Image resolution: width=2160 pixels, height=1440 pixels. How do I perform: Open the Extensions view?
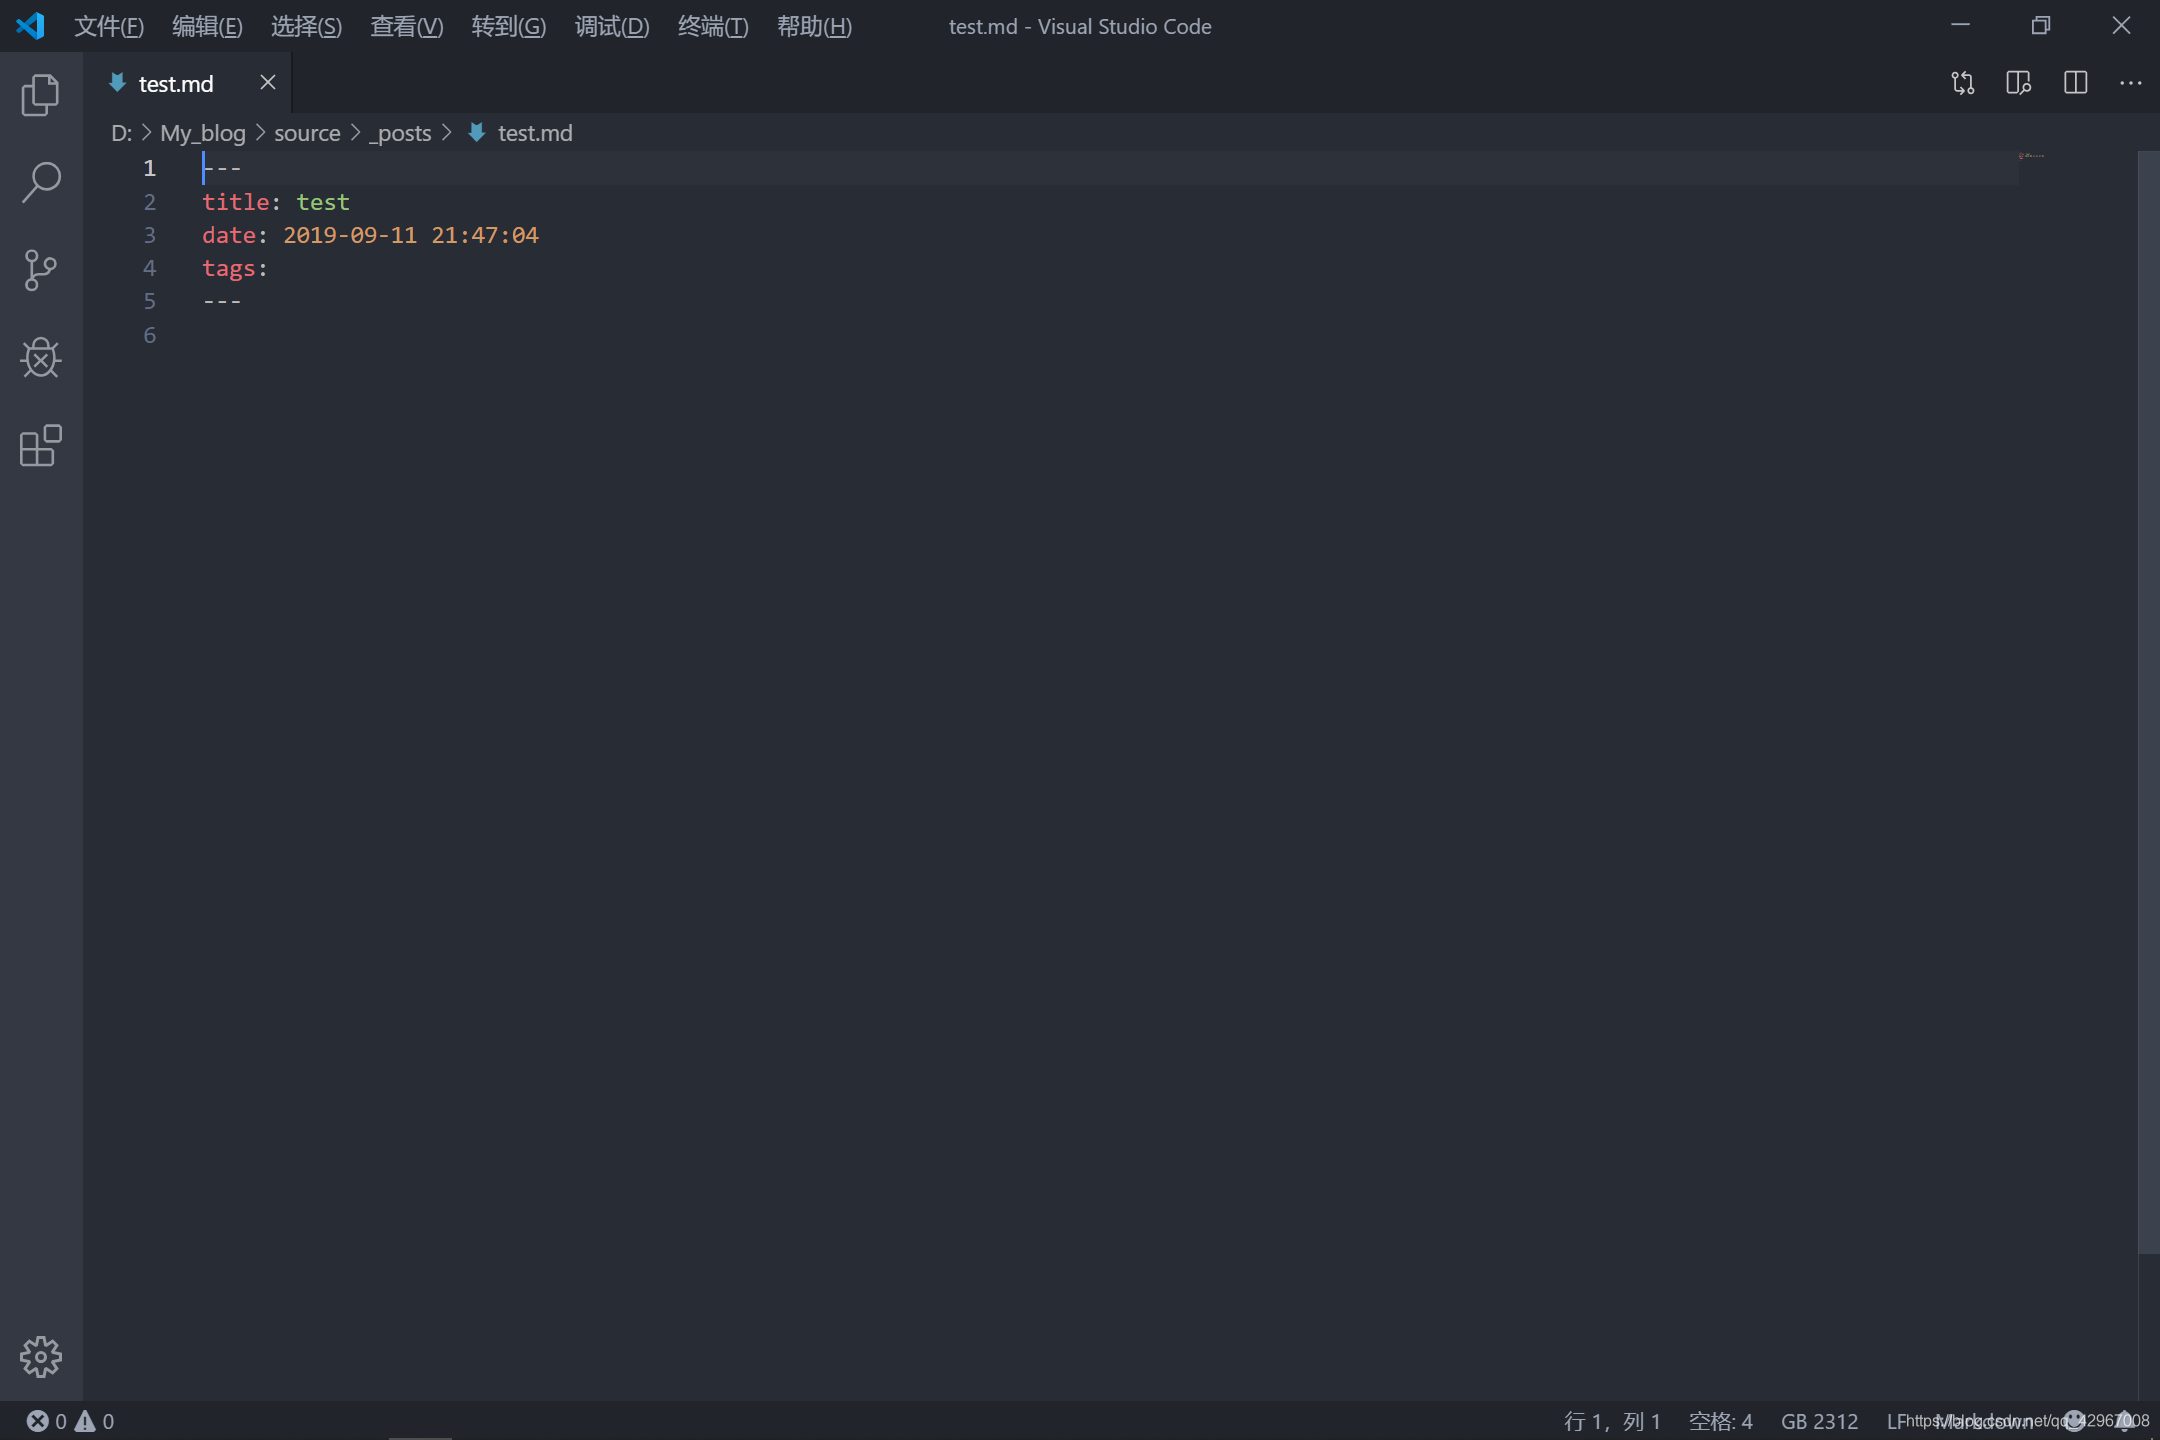coord(41,445)
